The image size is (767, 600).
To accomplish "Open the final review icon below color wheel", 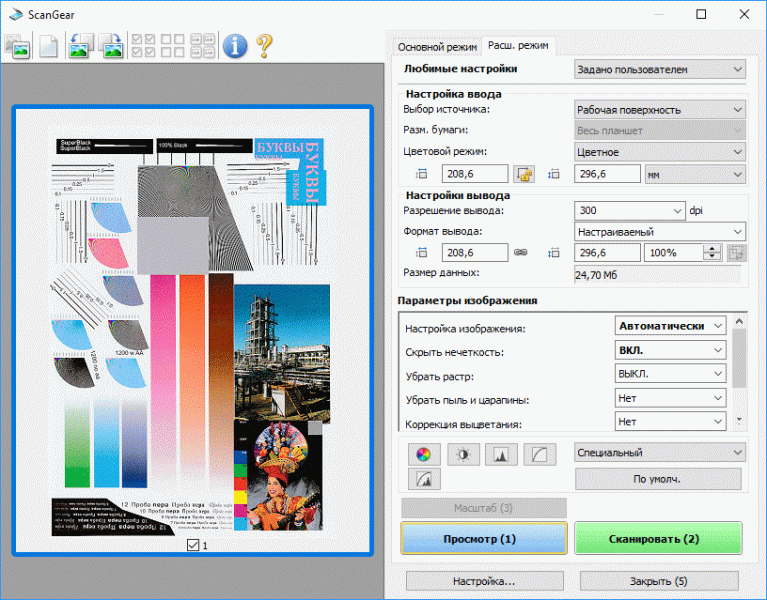I will click(x=423, y=479).
